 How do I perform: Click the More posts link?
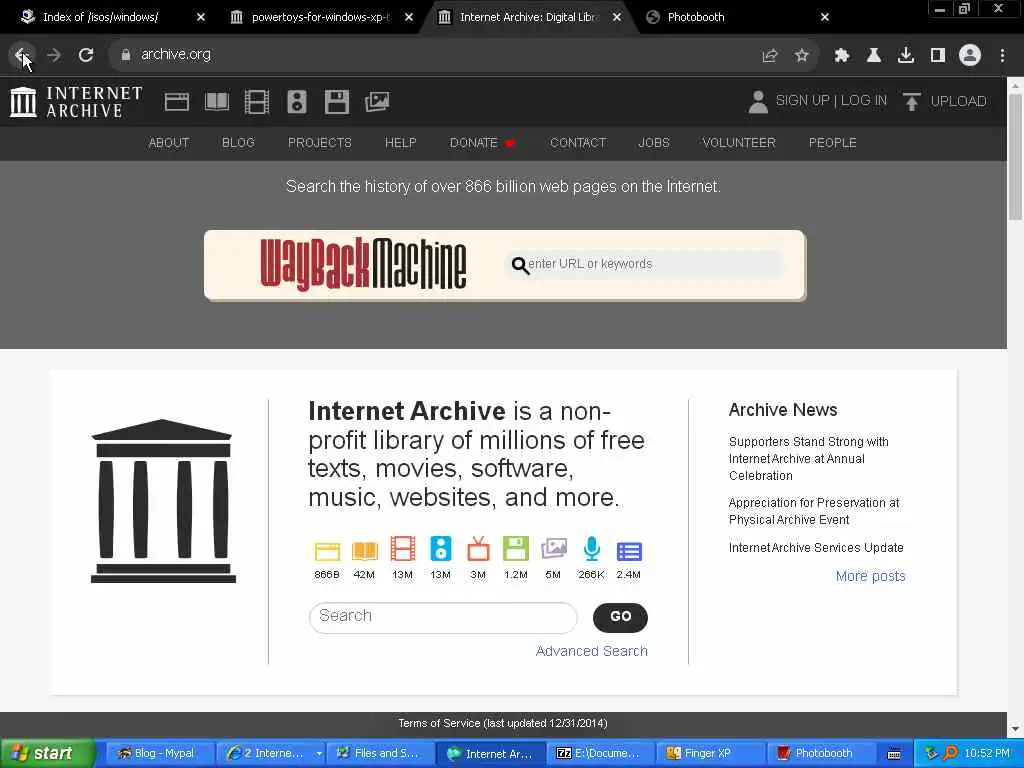pos(871,576)
